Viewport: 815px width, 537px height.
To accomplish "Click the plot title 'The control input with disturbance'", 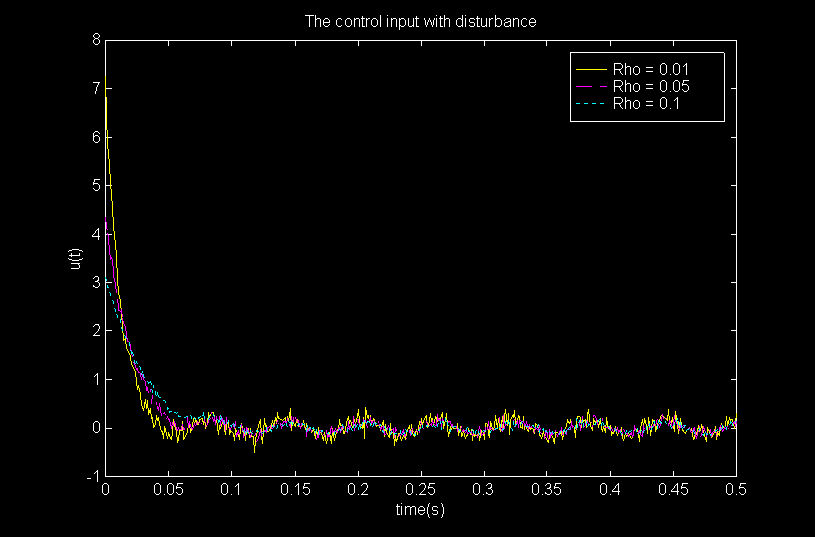I will [420, 21].
